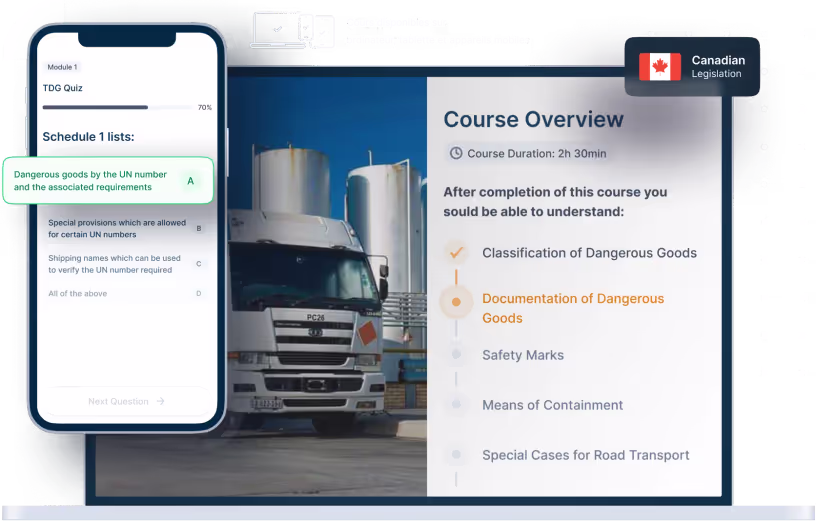
Task: Open the Canadian Legislation badge
Action: pos(692,67)
